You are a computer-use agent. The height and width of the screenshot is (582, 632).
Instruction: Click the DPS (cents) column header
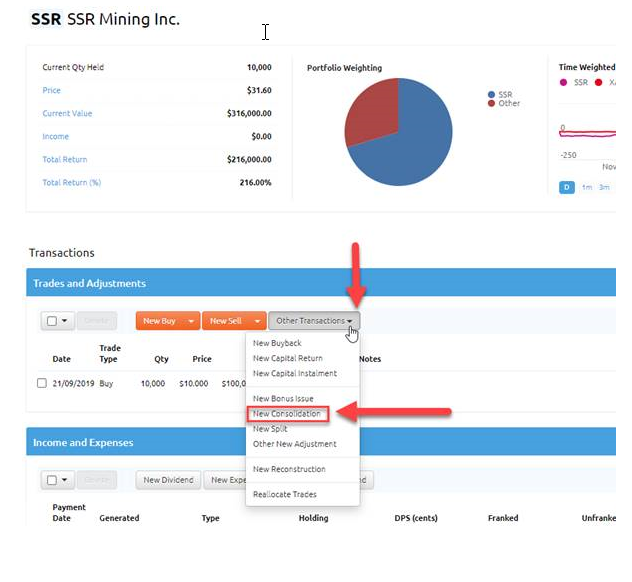point(416,518)
